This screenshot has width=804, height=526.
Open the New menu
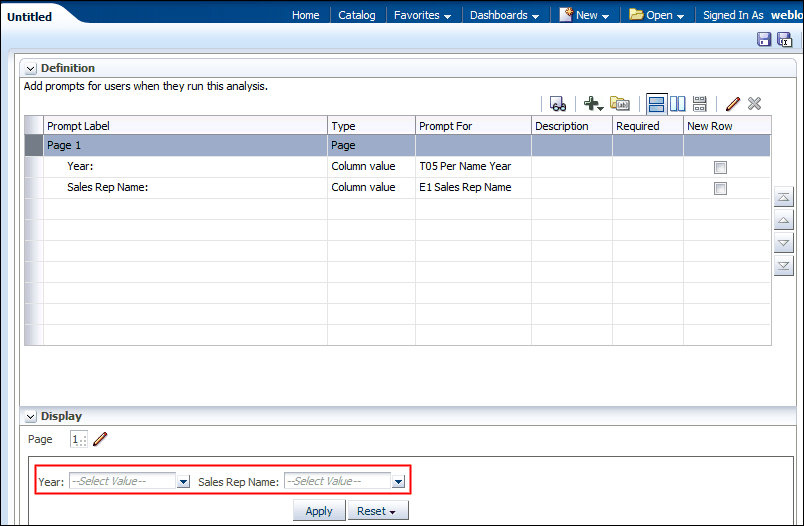click(585, 15)
